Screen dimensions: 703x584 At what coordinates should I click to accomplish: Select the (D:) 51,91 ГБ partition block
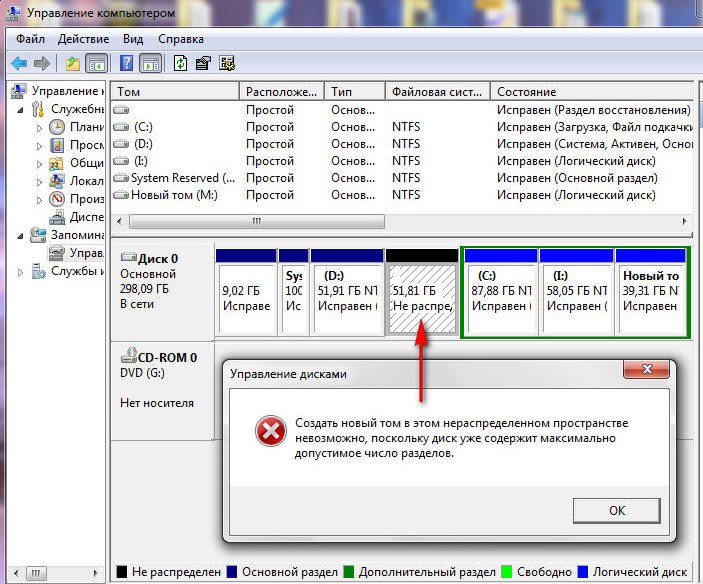(347, 292)
